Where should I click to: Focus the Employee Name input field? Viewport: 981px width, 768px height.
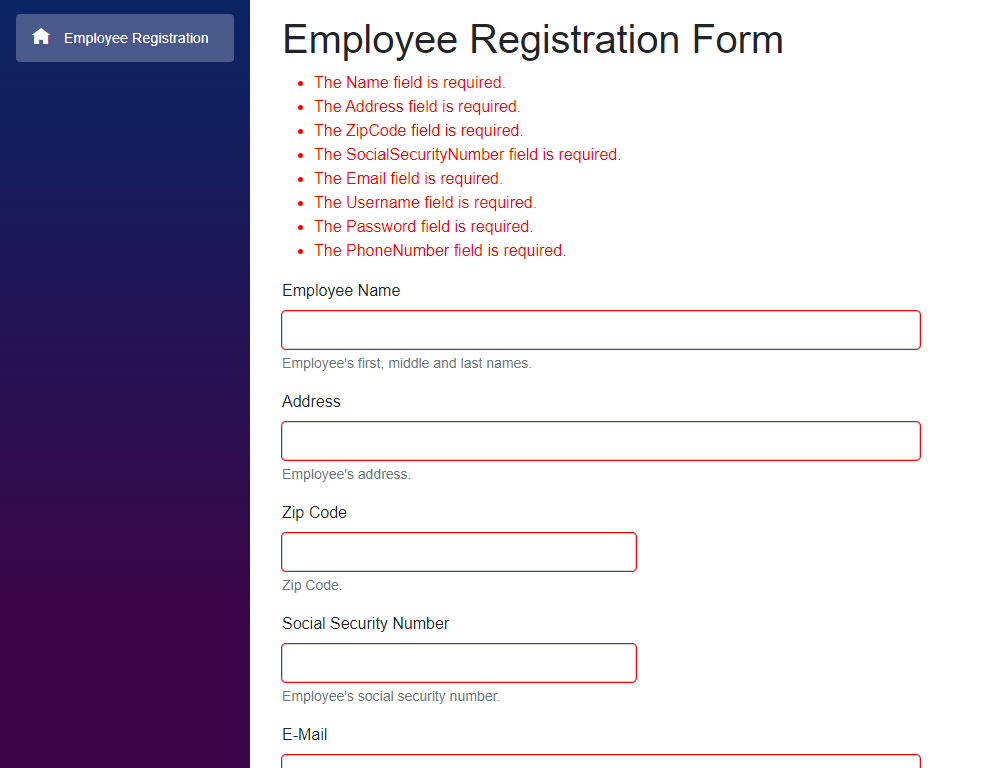[600, 330]
